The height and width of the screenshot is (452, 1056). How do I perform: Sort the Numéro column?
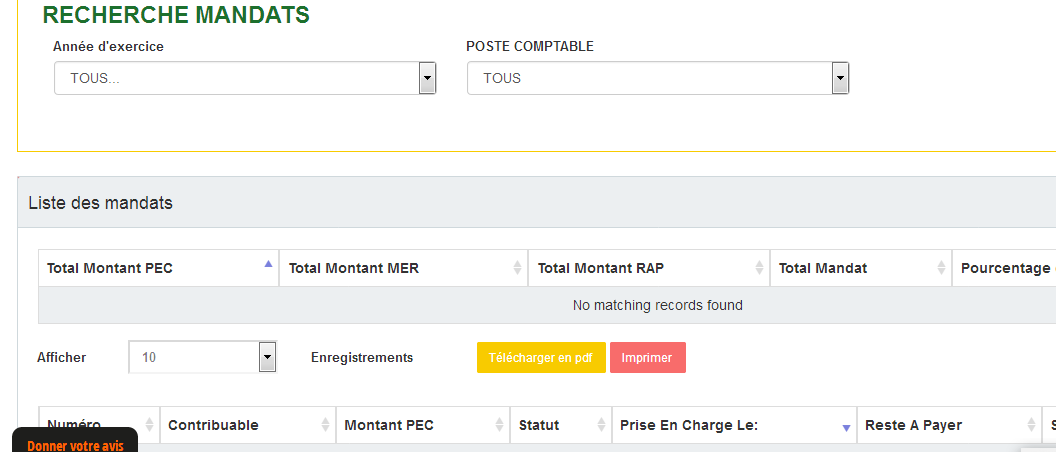click(x=149, y=425)
